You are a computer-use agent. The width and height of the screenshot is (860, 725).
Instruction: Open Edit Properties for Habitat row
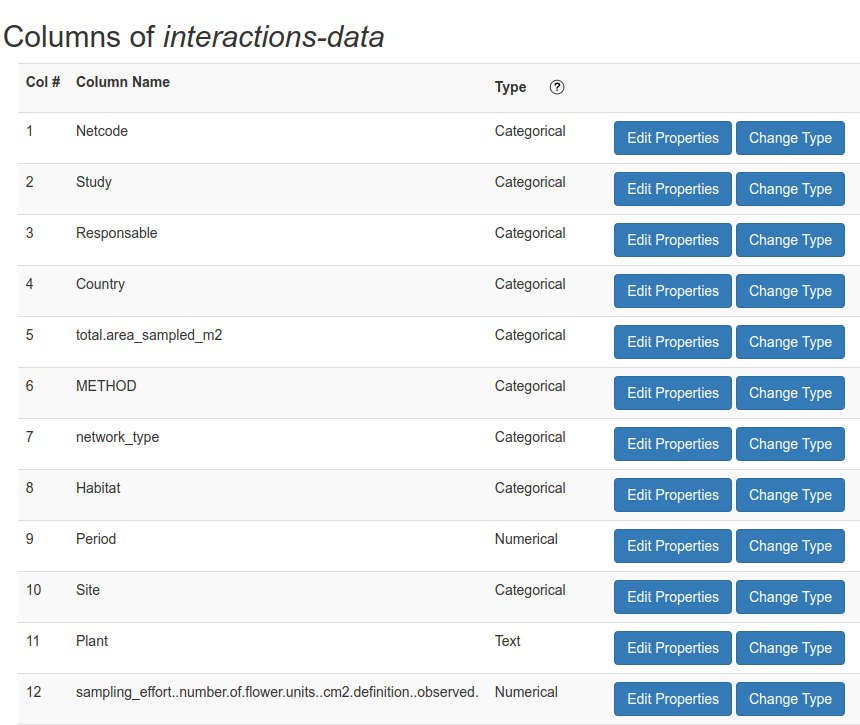(x=672, y=495)
